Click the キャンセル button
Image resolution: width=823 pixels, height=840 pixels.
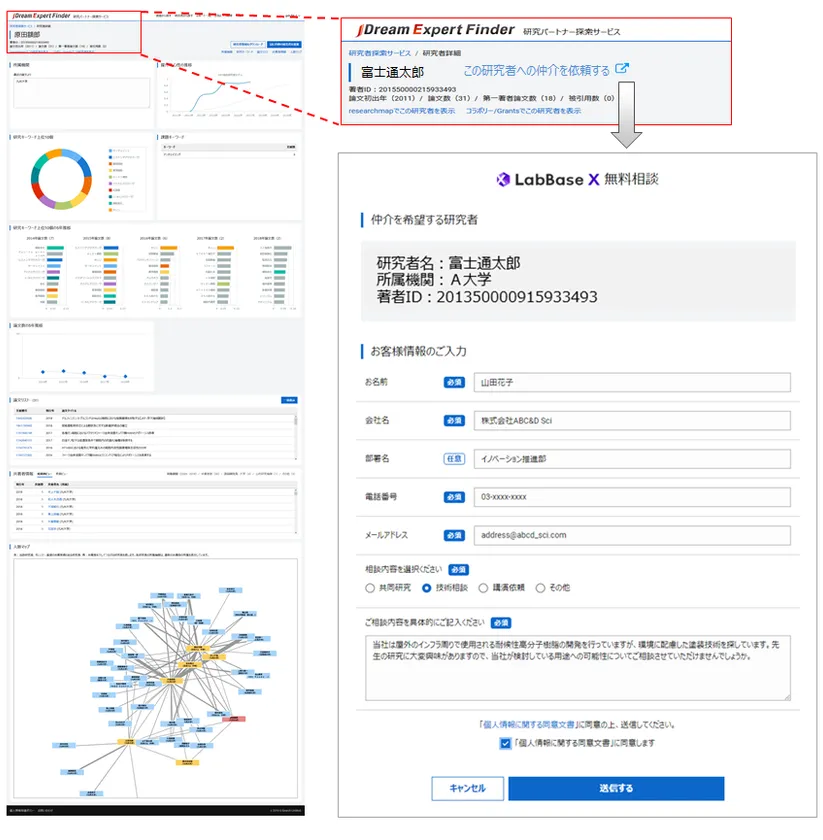pos(467,789)
